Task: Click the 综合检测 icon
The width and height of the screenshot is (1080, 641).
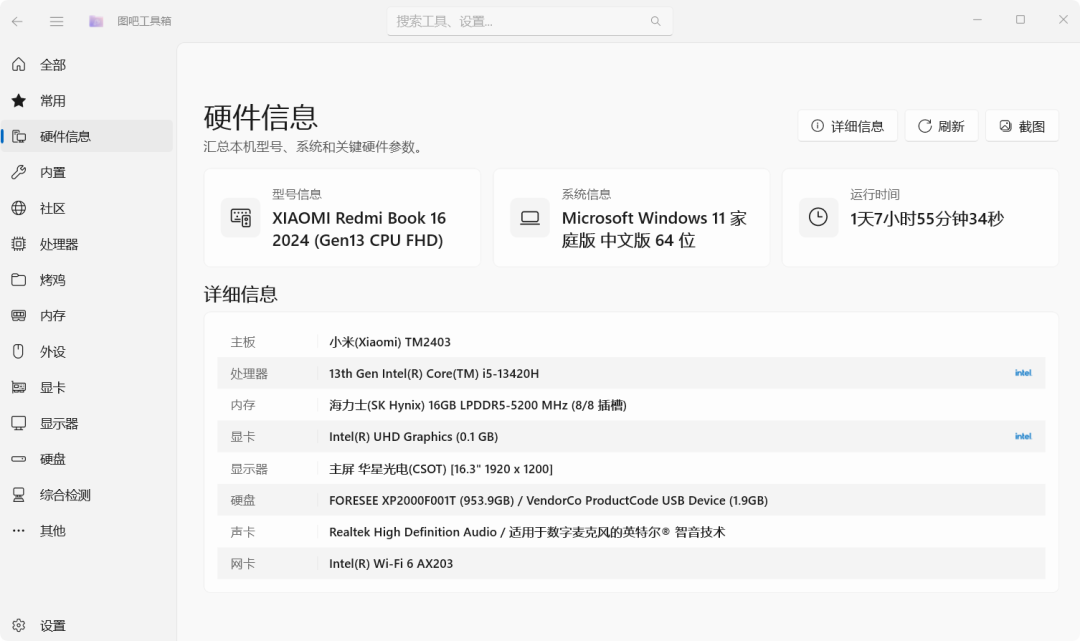Action: point(19,494)
